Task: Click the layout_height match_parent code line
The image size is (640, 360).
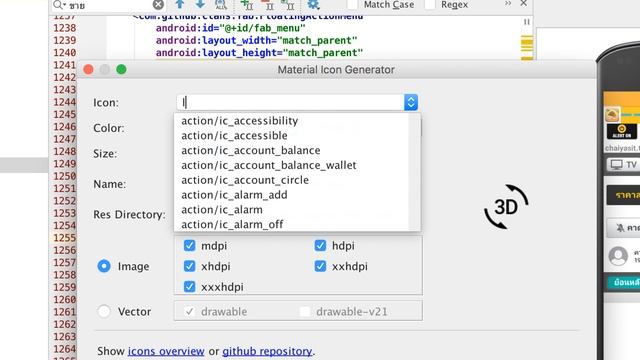Action: tap(259, 53)
